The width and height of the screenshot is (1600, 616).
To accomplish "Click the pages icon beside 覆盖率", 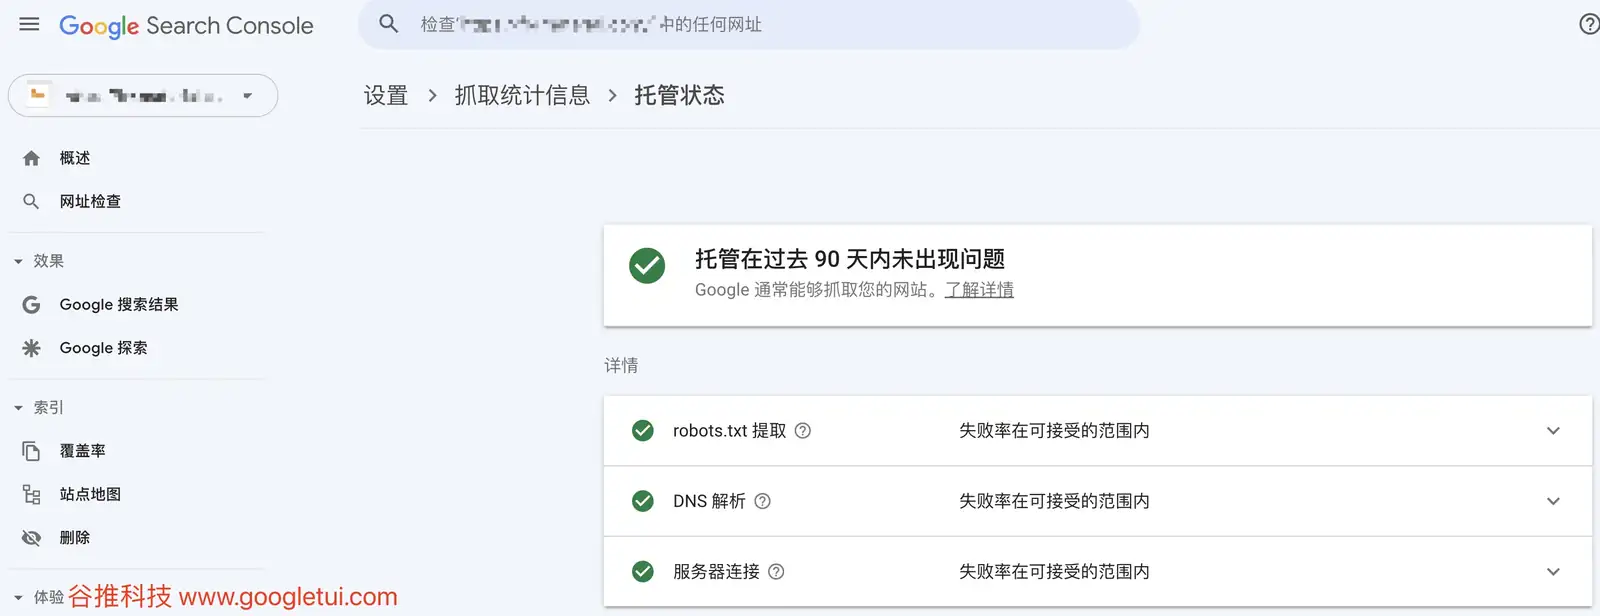I will [x=31, y=451].
